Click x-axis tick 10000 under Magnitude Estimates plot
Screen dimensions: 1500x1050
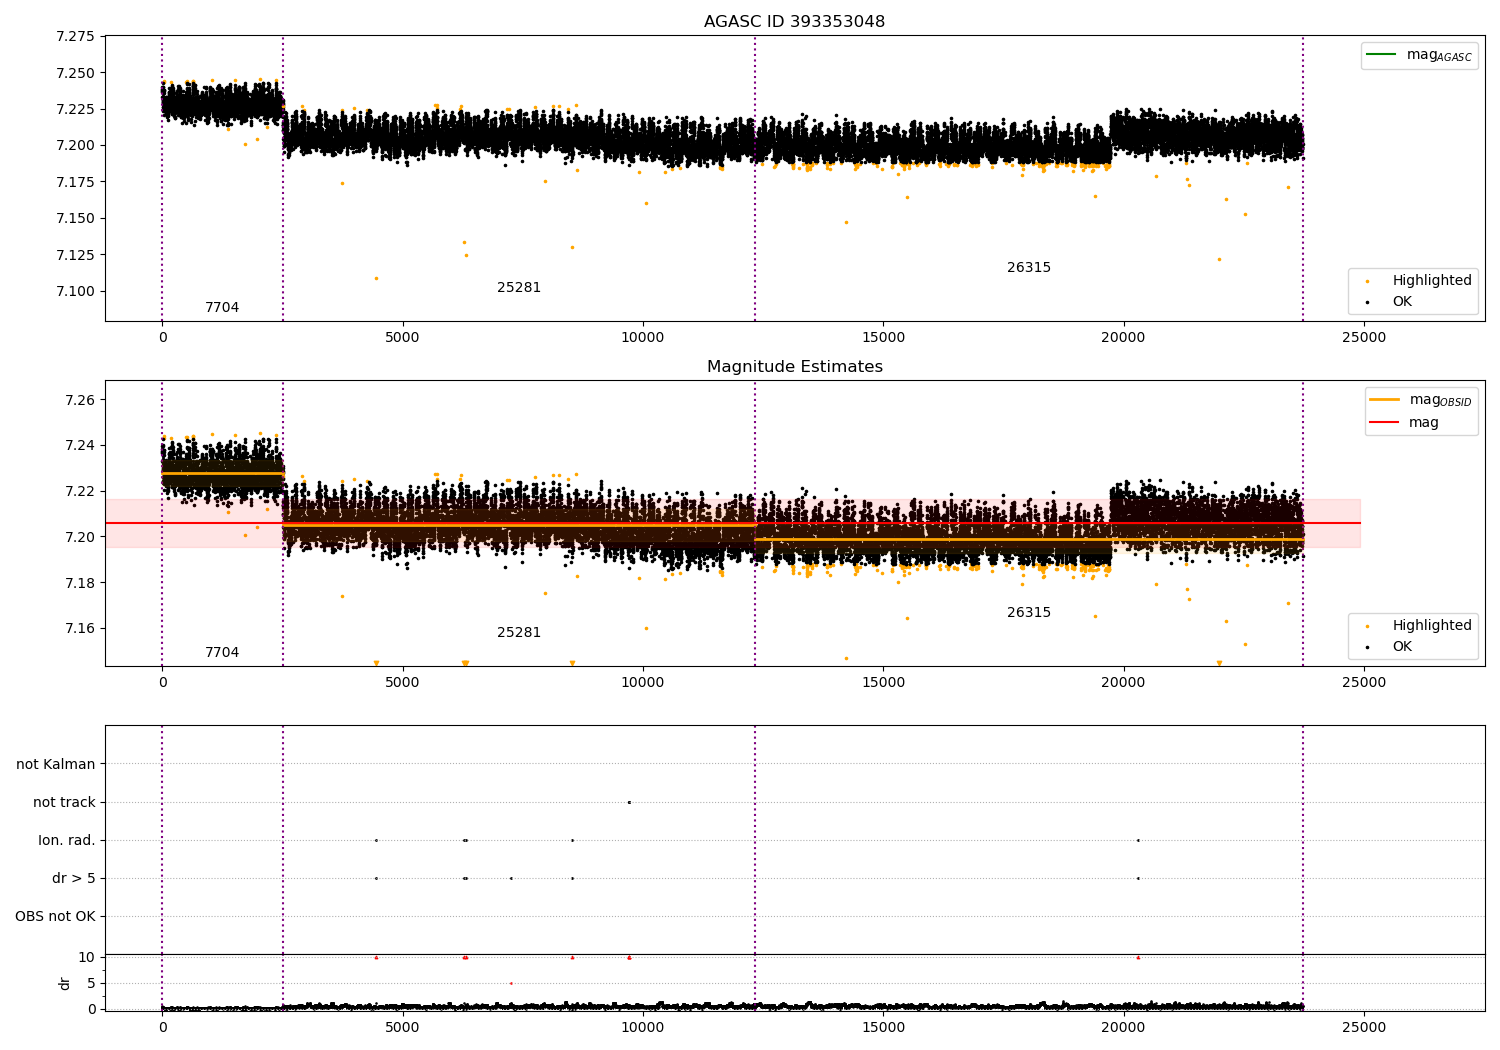coord(643,683)
